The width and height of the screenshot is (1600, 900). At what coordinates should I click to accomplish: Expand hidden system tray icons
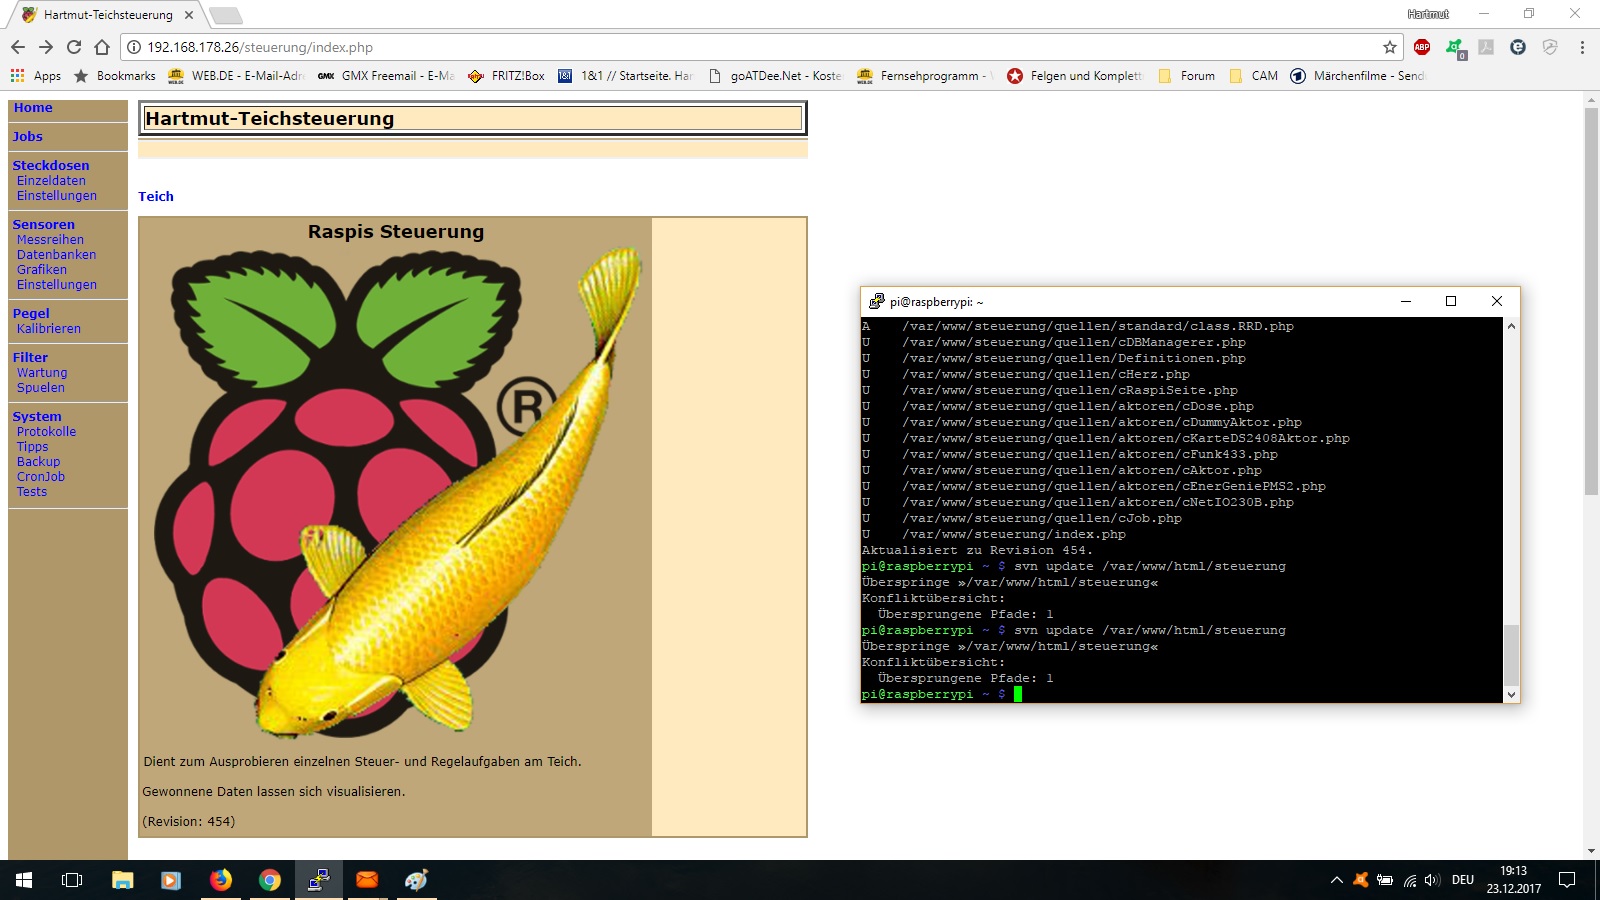coord(1336,880)
